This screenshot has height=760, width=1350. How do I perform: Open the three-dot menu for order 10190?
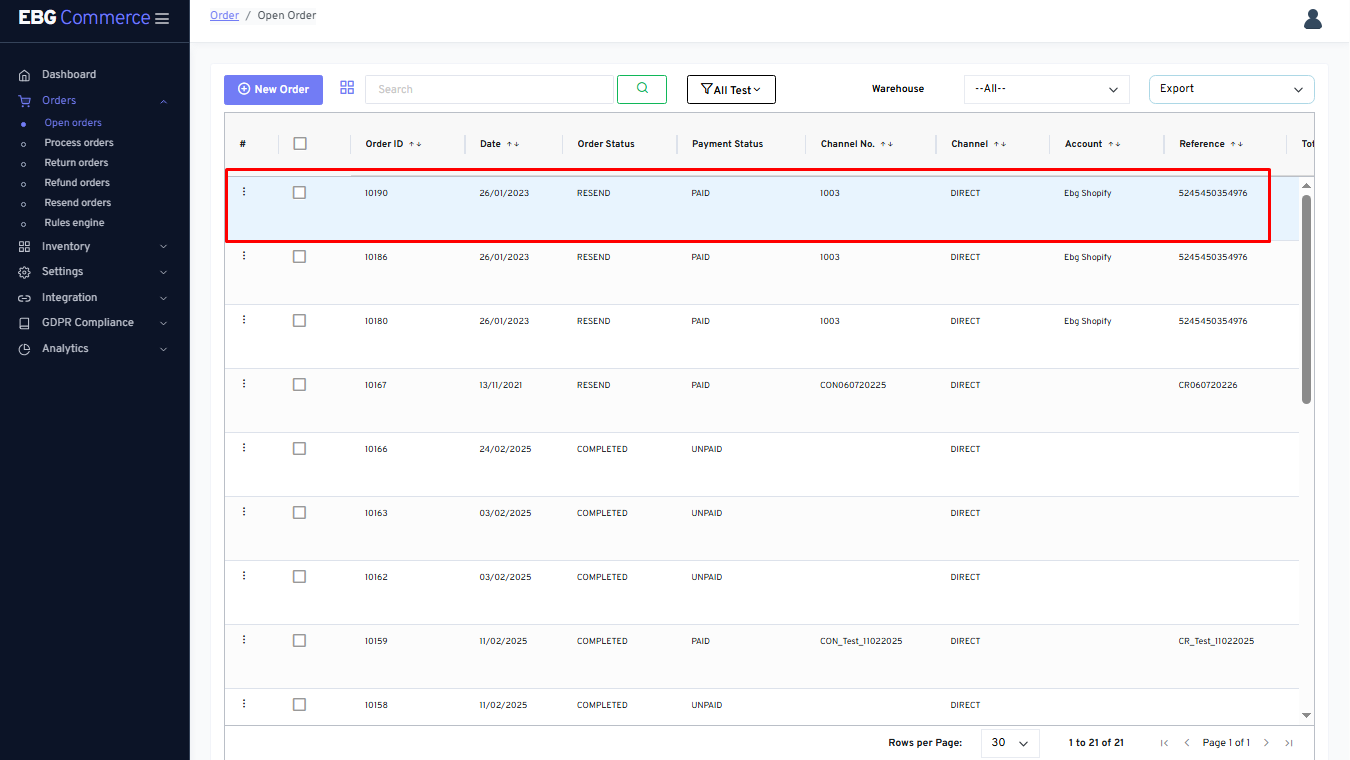coord(244,192)
